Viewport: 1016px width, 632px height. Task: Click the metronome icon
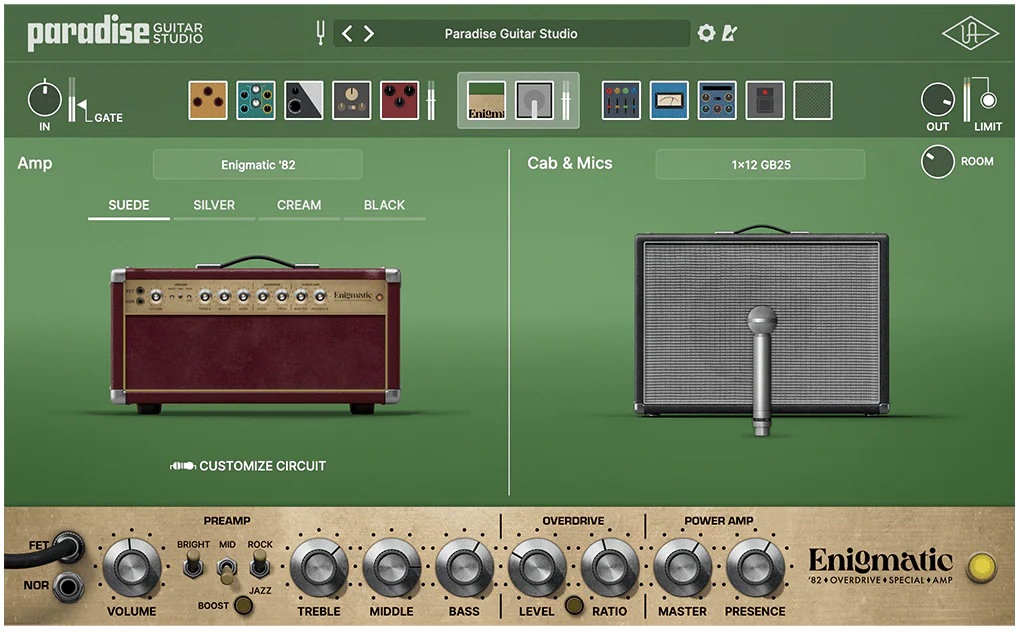tap(730, 32)
